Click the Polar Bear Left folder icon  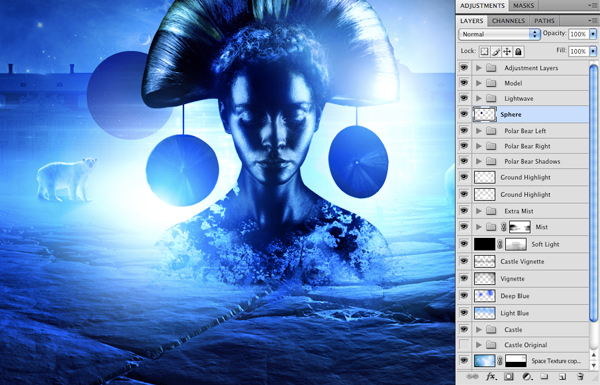point(491,131)
